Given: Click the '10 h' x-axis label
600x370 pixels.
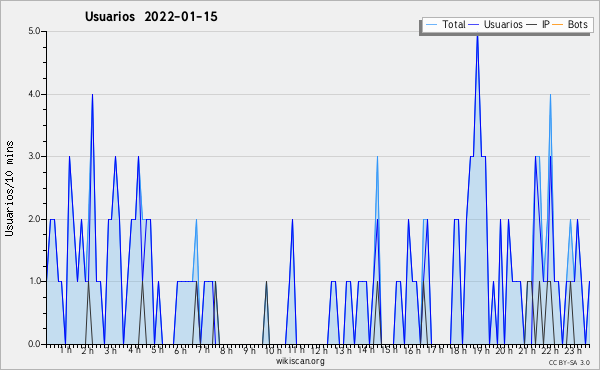Looking at the screenshot, I should tap(273, 351).
